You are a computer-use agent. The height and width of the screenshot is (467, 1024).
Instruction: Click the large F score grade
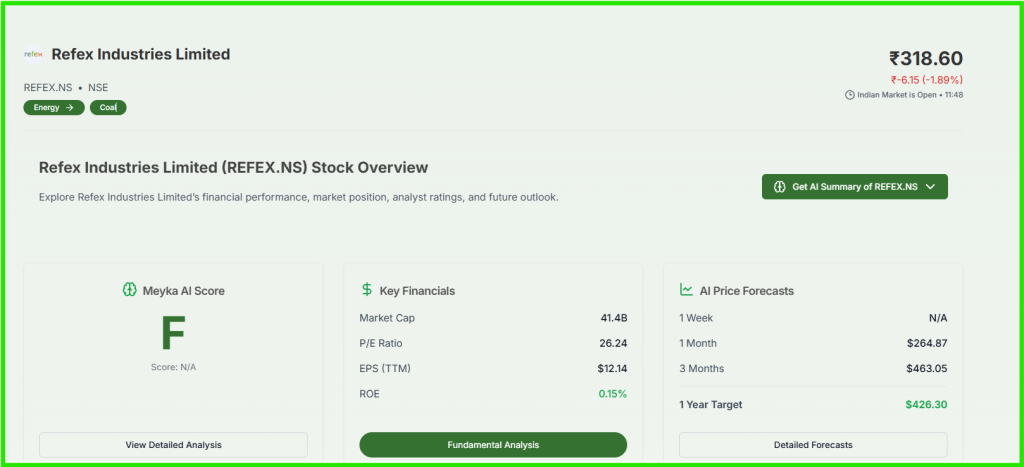pyautogui.click(x=173, y=334)
